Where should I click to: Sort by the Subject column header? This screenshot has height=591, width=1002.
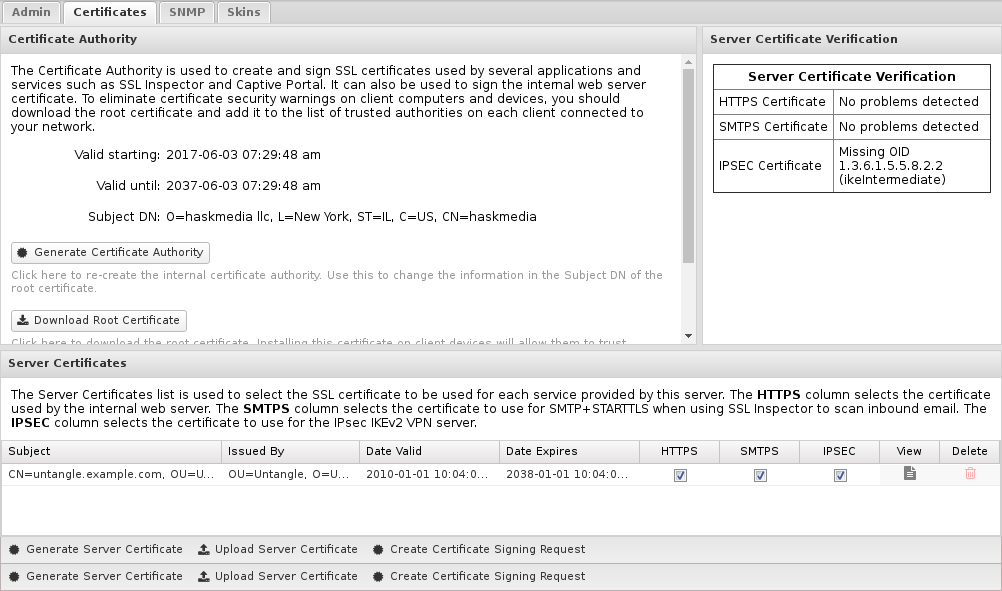(x=111, y=452)
